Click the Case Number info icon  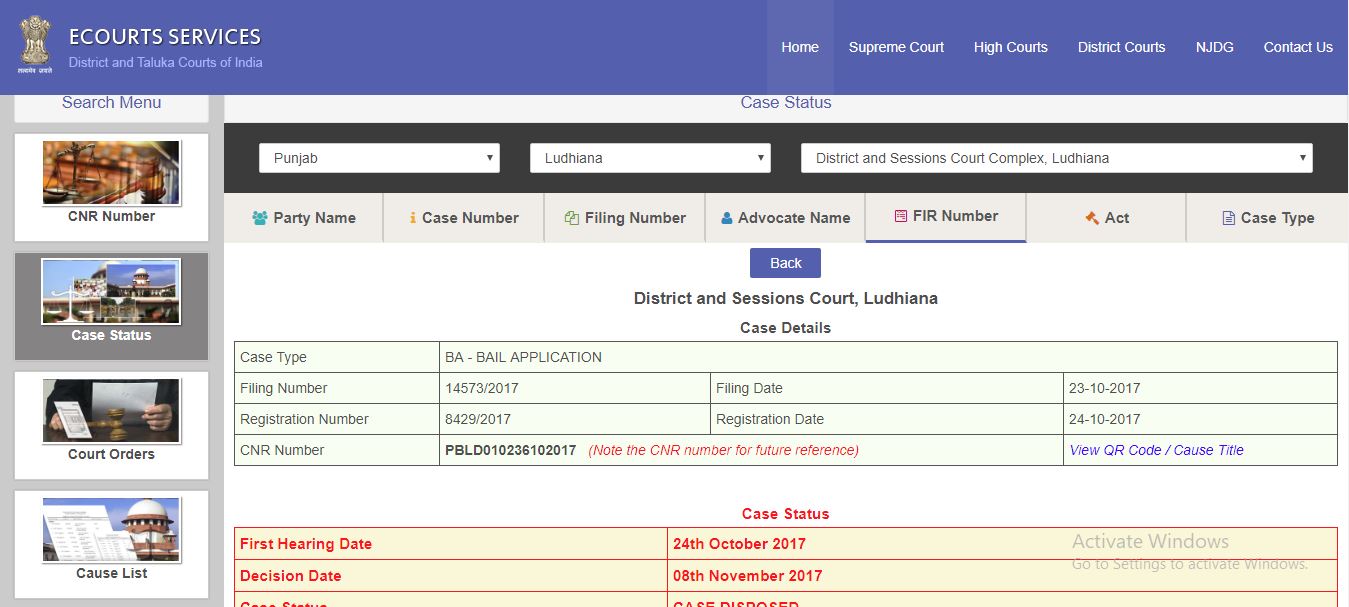click(413, 218)
